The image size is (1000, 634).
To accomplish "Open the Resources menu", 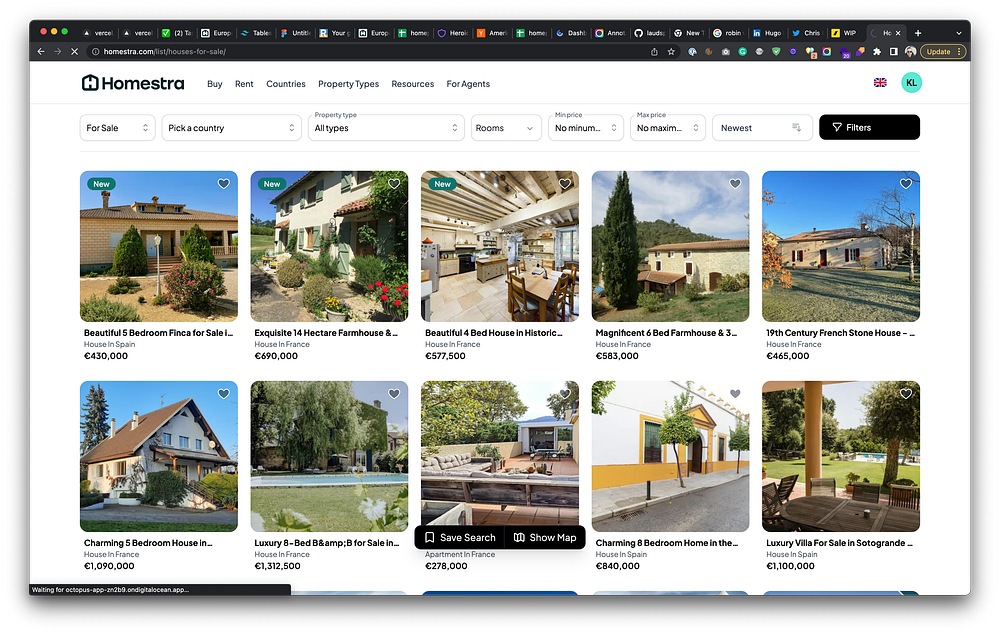I will [x=413, y=84].
